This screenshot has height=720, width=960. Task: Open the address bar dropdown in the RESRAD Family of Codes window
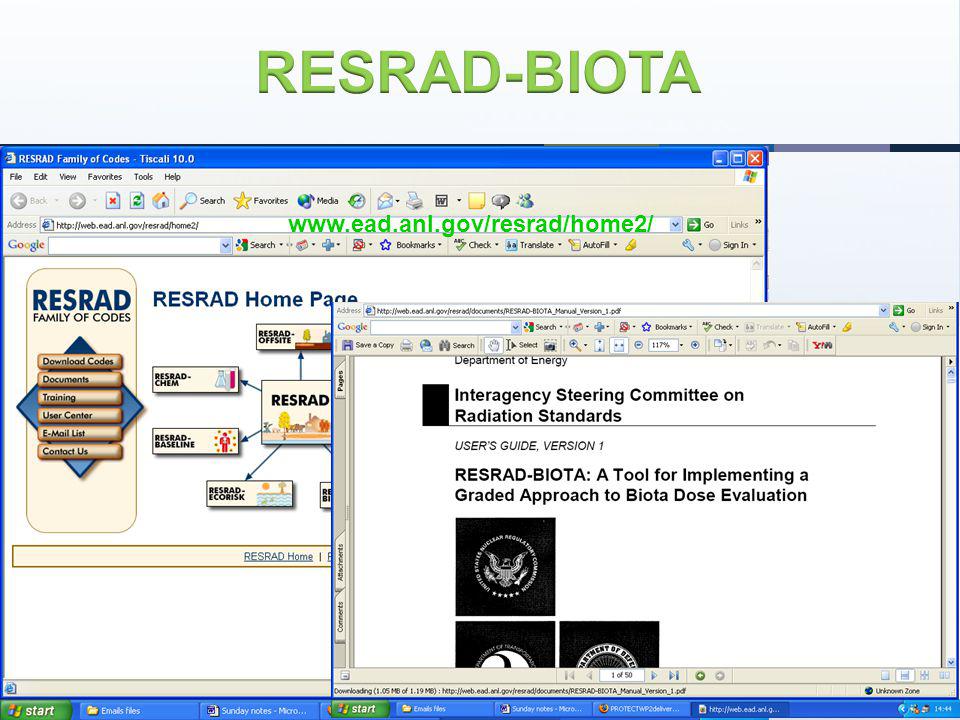675,225
